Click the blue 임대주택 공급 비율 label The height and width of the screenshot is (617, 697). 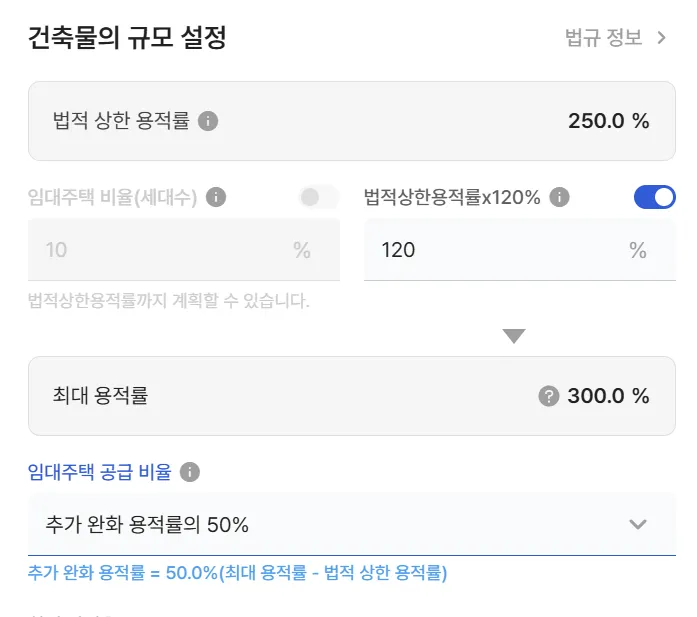coord(100,472)
